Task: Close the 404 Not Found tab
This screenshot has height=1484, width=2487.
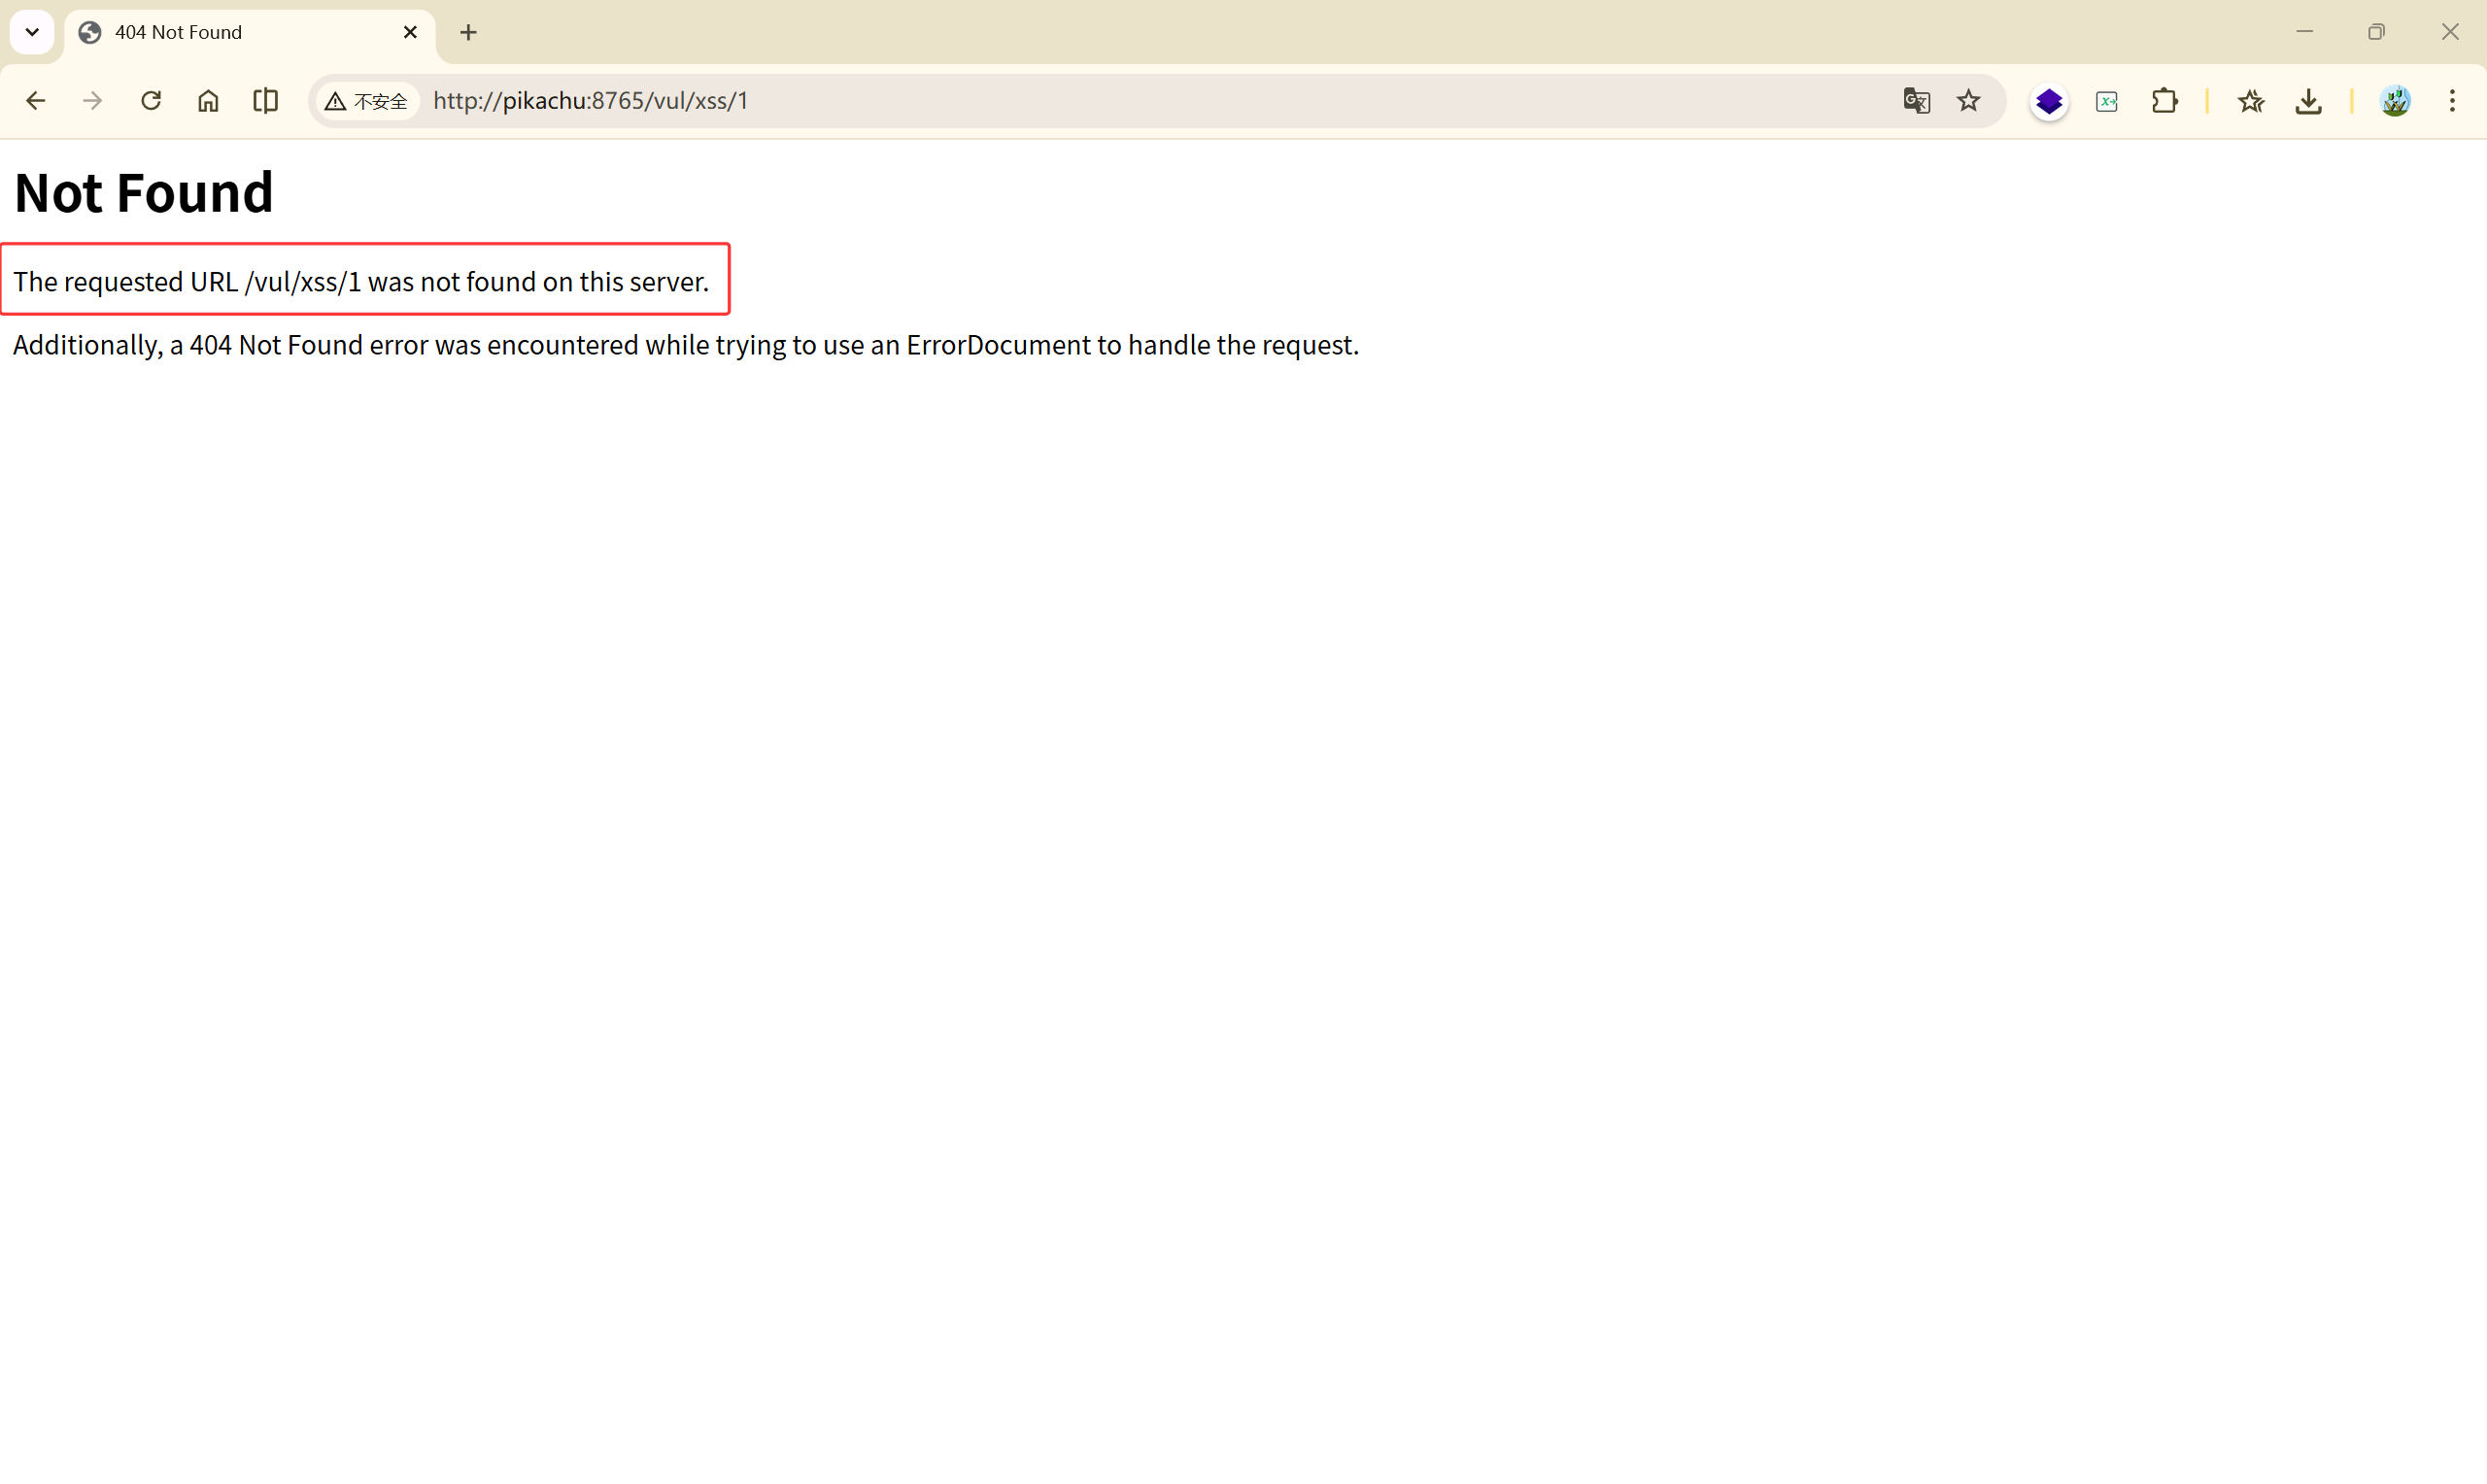Action: coord(410,32)
